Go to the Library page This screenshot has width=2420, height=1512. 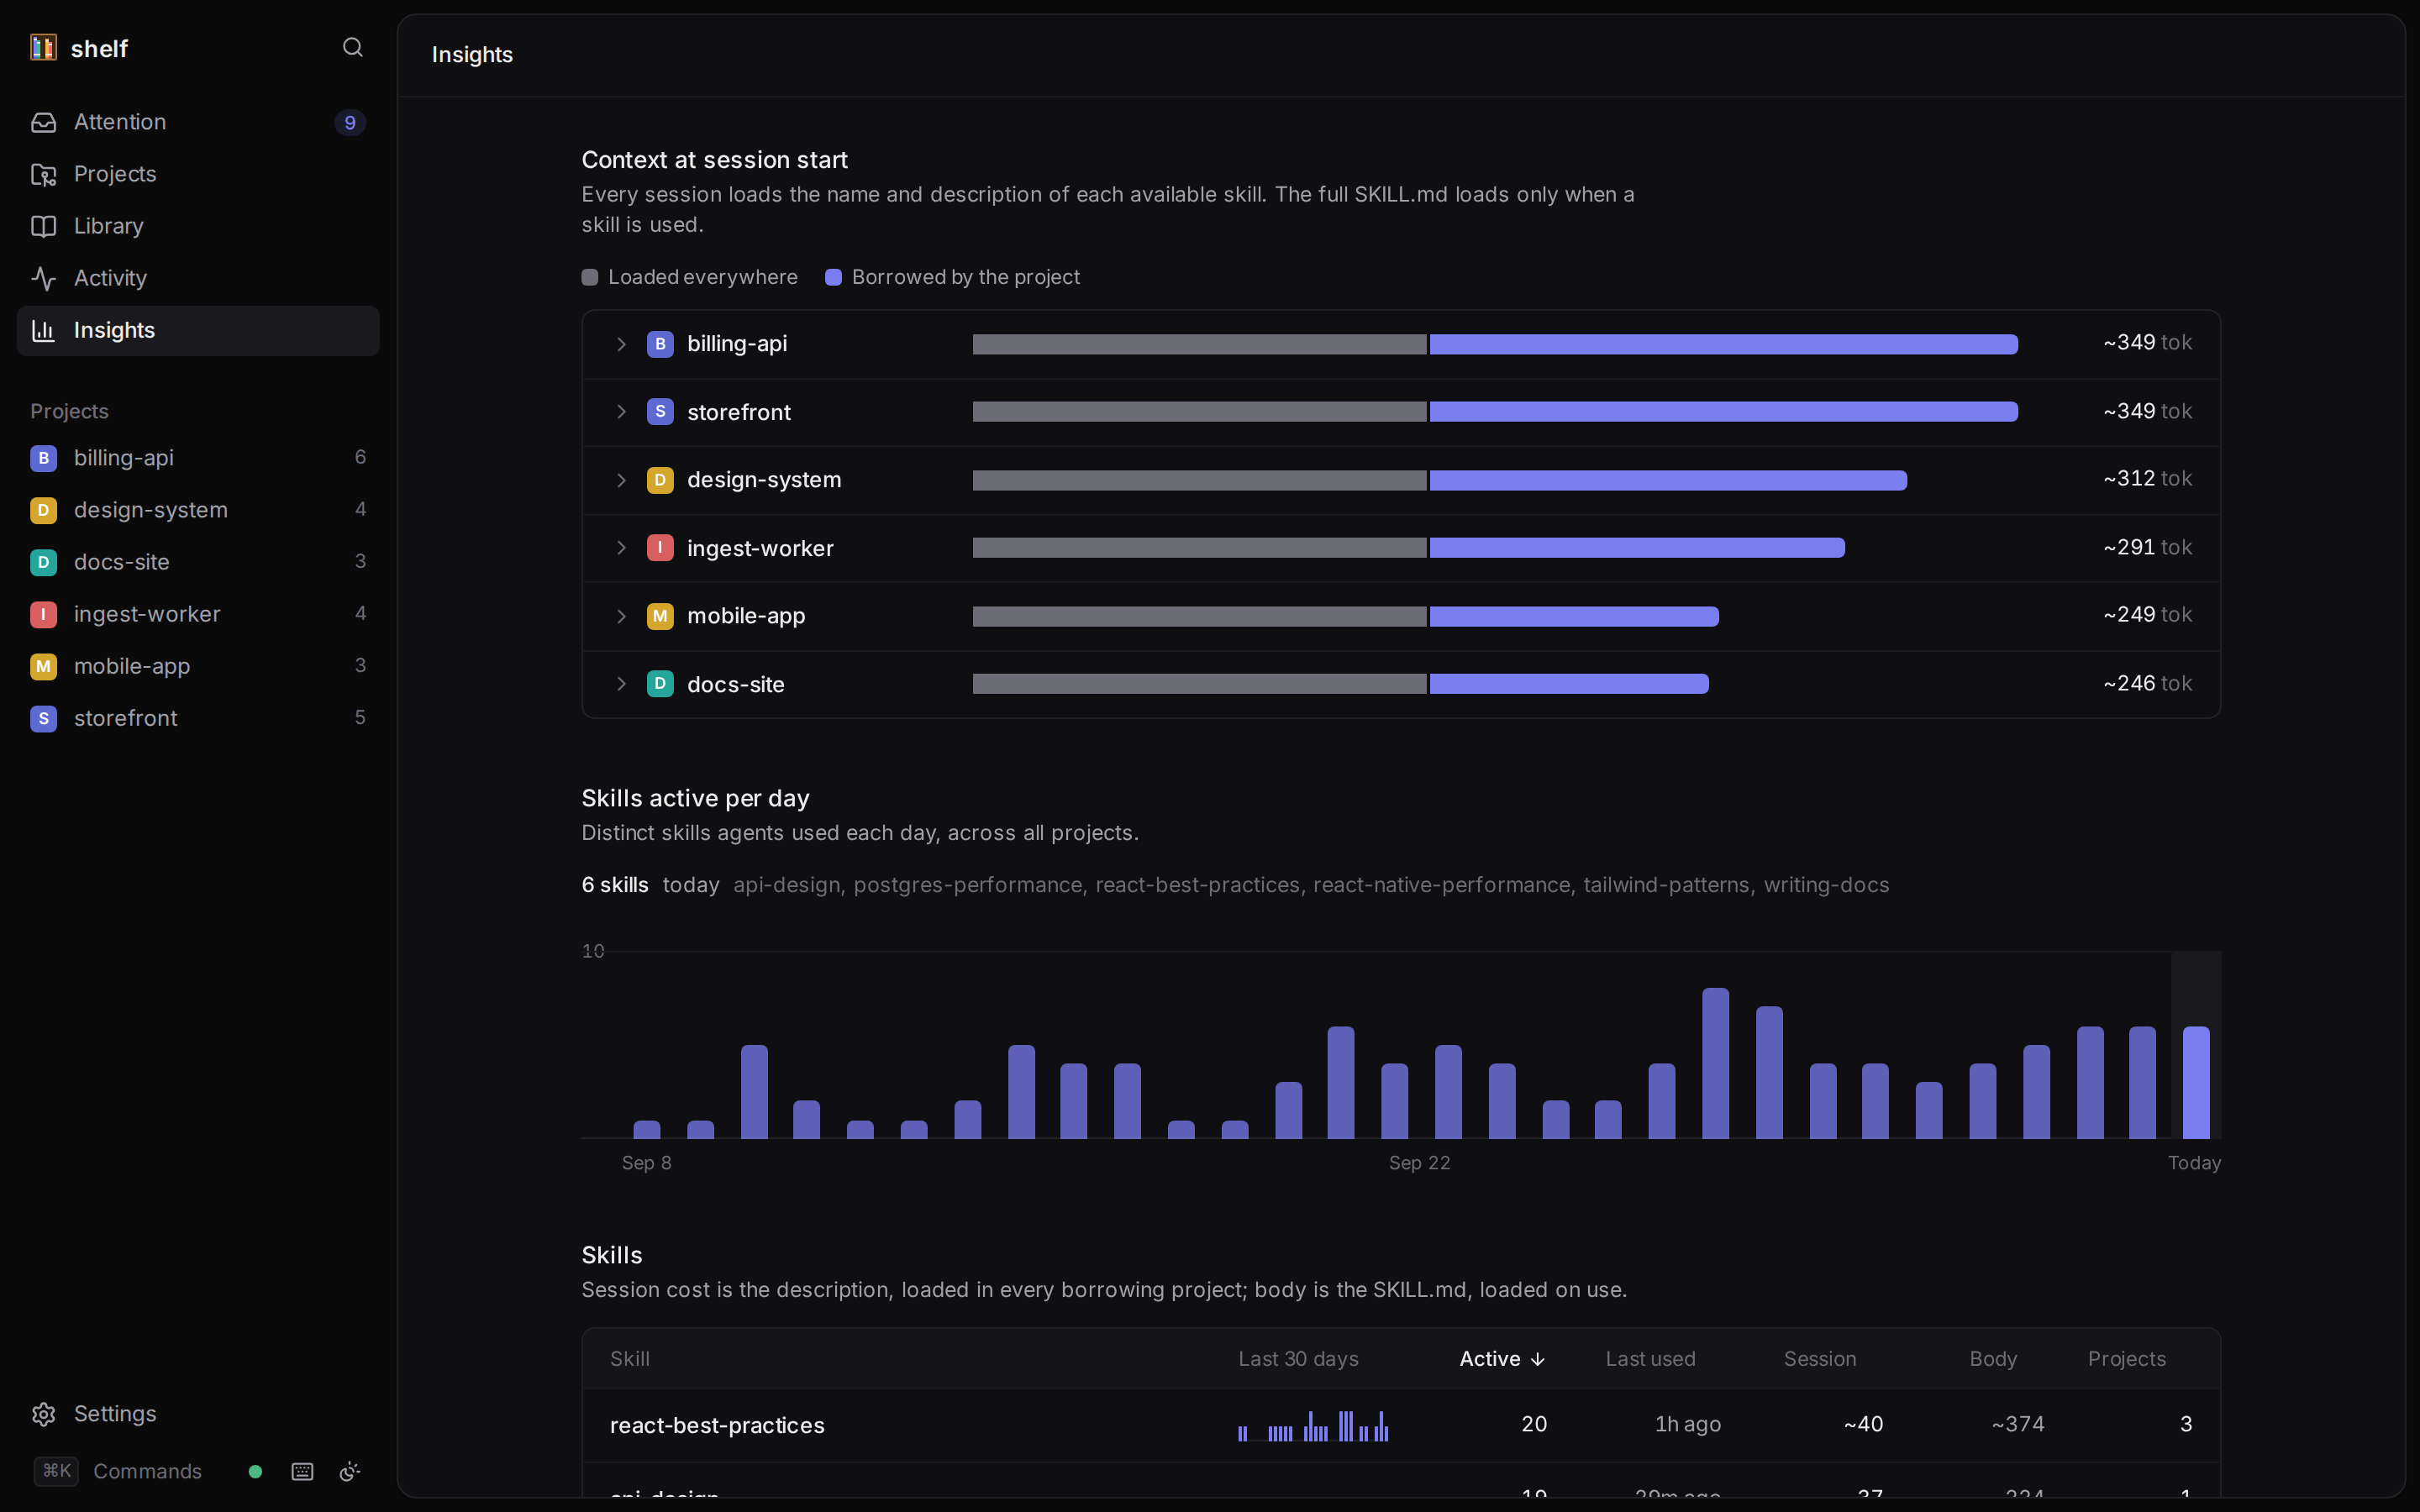pos(198,226)
